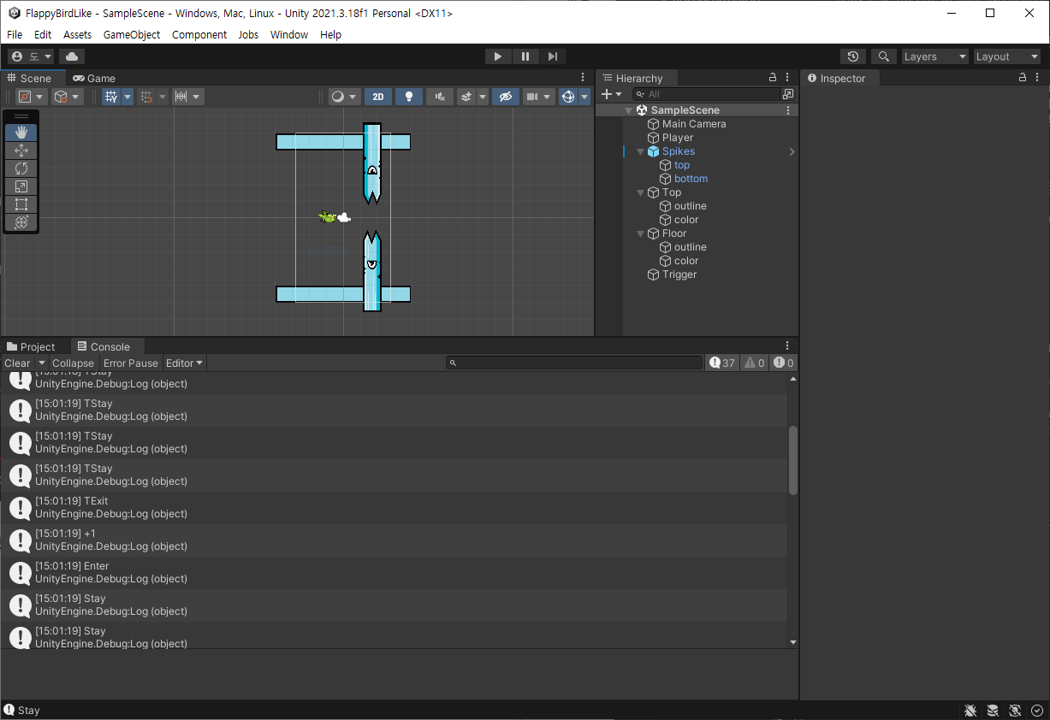The height and width of the screenshot is (720, 1050).
Task: Collapse the Spikes object
Action: pyautogui.click(x=640, y=151)
